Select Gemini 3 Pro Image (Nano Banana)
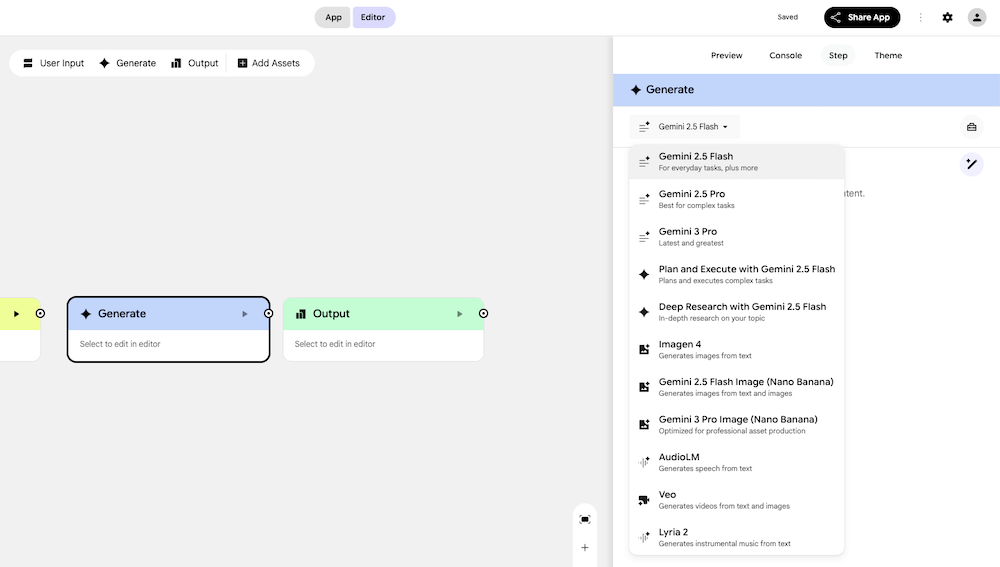 coord(737,425)
